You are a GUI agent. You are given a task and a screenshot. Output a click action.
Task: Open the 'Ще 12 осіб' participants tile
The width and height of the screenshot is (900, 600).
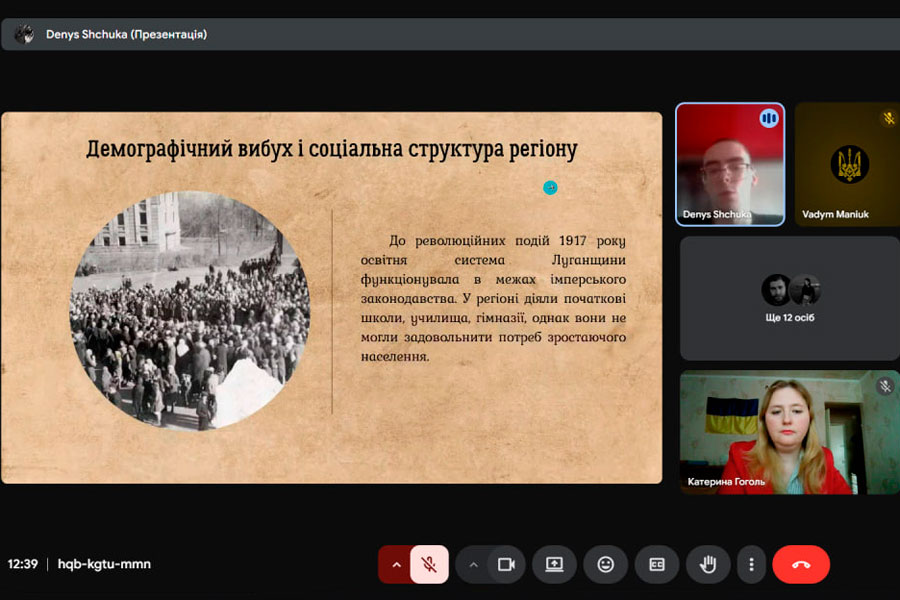[790, 299]
